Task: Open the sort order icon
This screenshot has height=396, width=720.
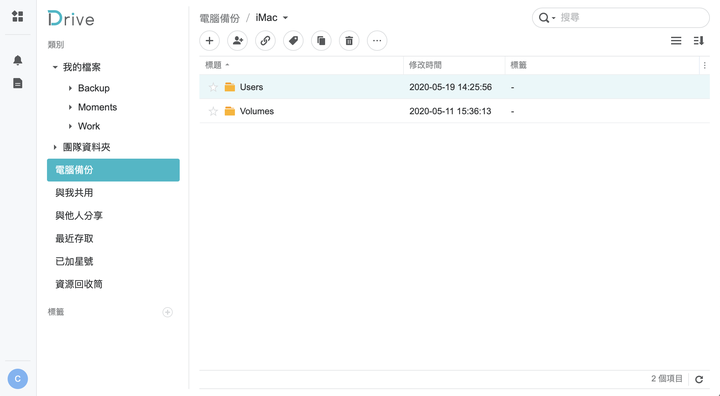Action: [698, 41]
